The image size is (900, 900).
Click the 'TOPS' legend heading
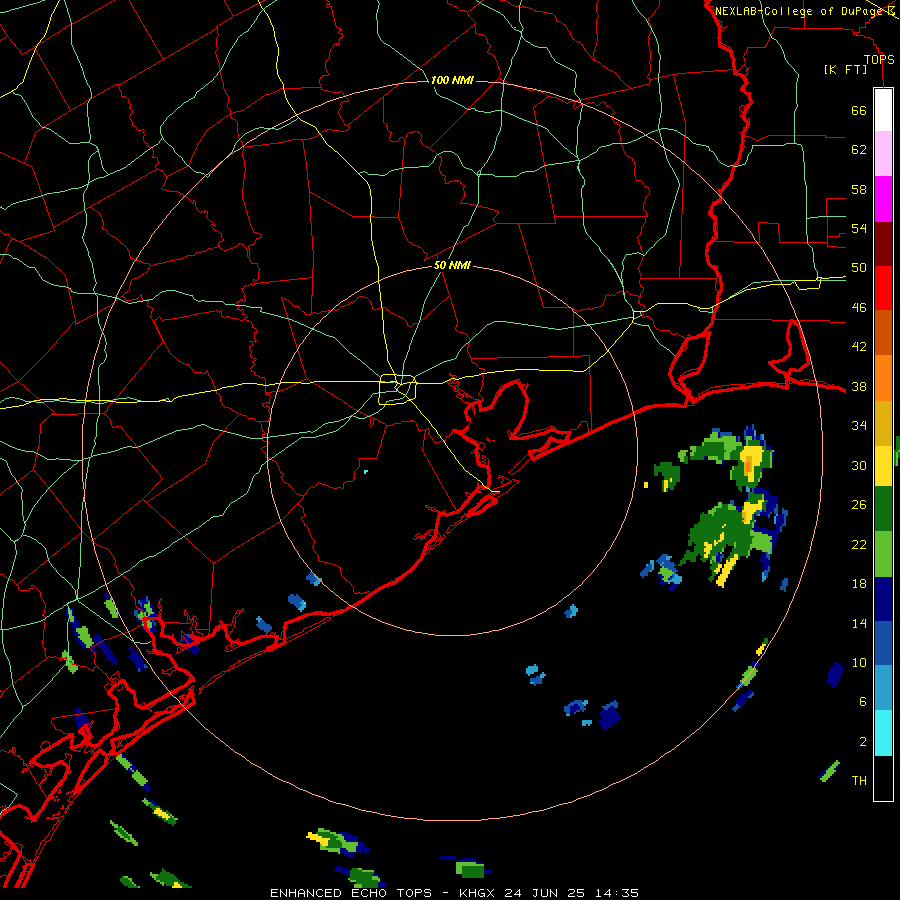879,59
